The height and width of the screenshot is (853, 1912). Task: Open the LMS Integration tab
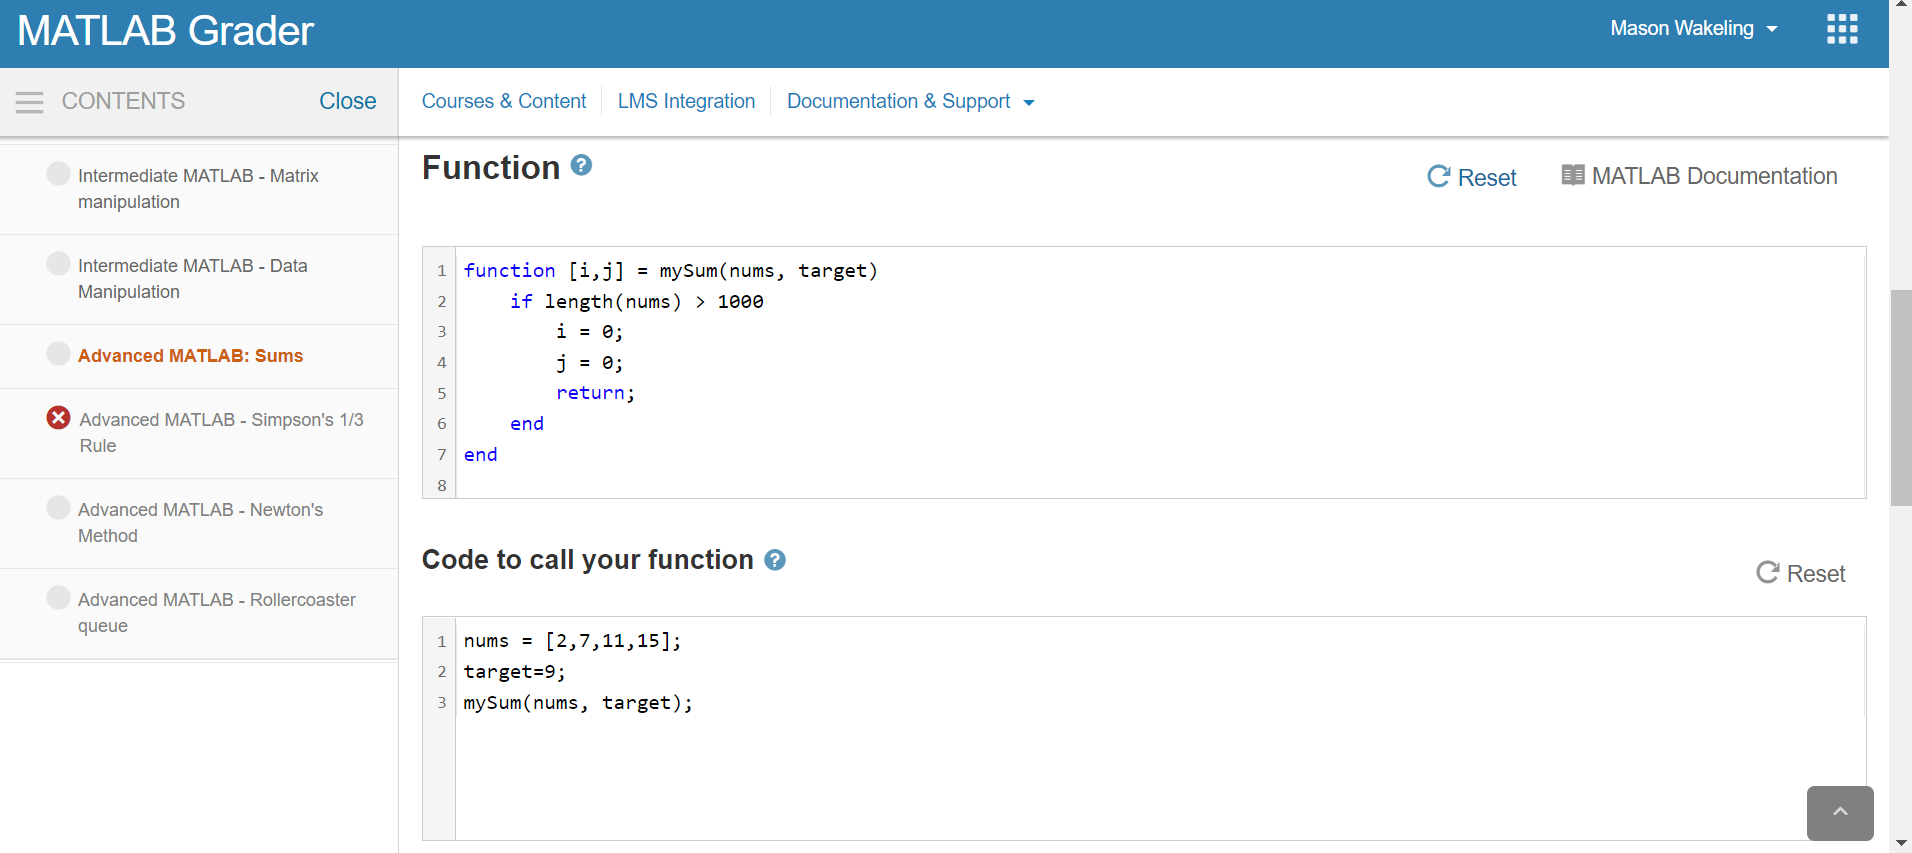tap(686, 101)
